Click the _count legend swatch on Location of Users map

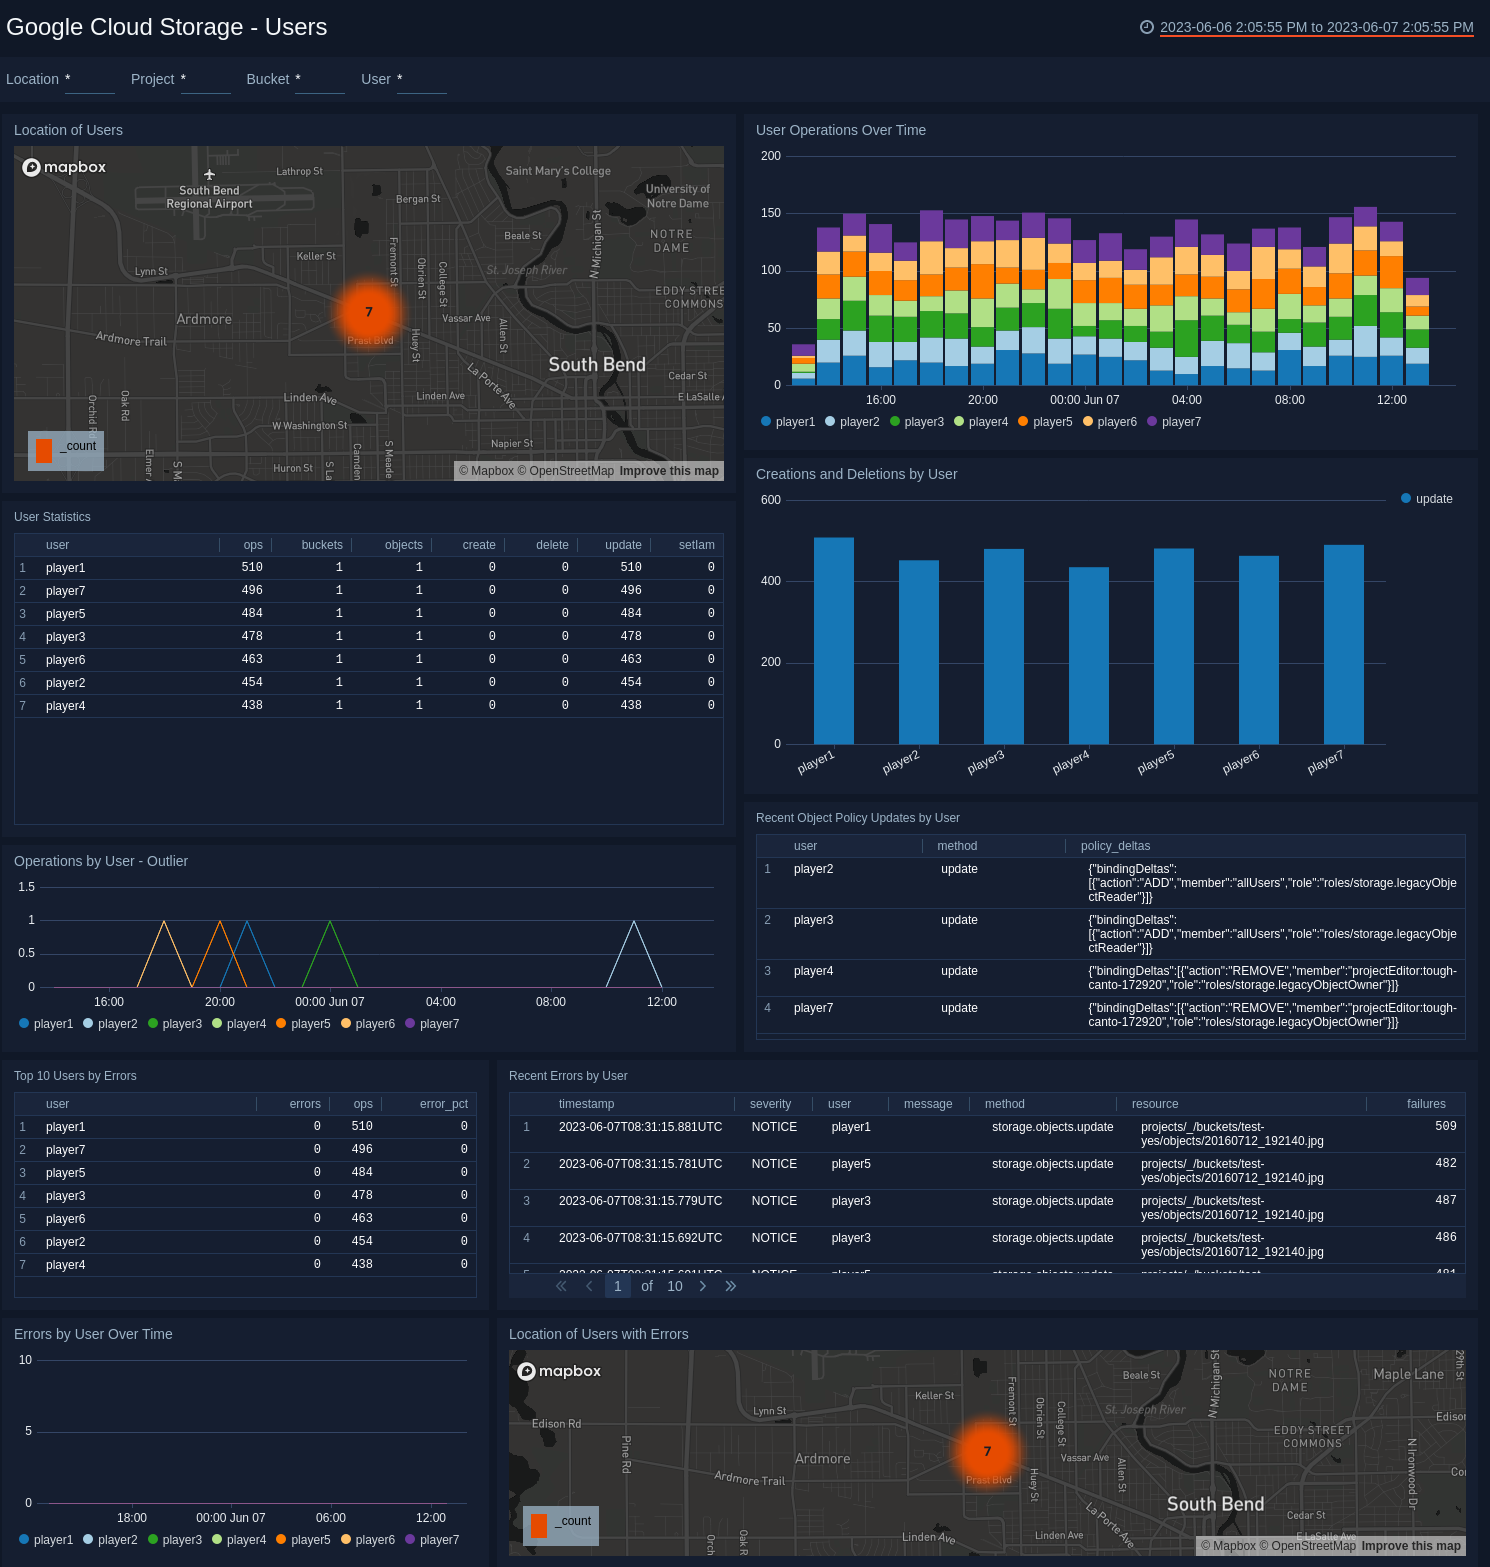pos(44,450)
